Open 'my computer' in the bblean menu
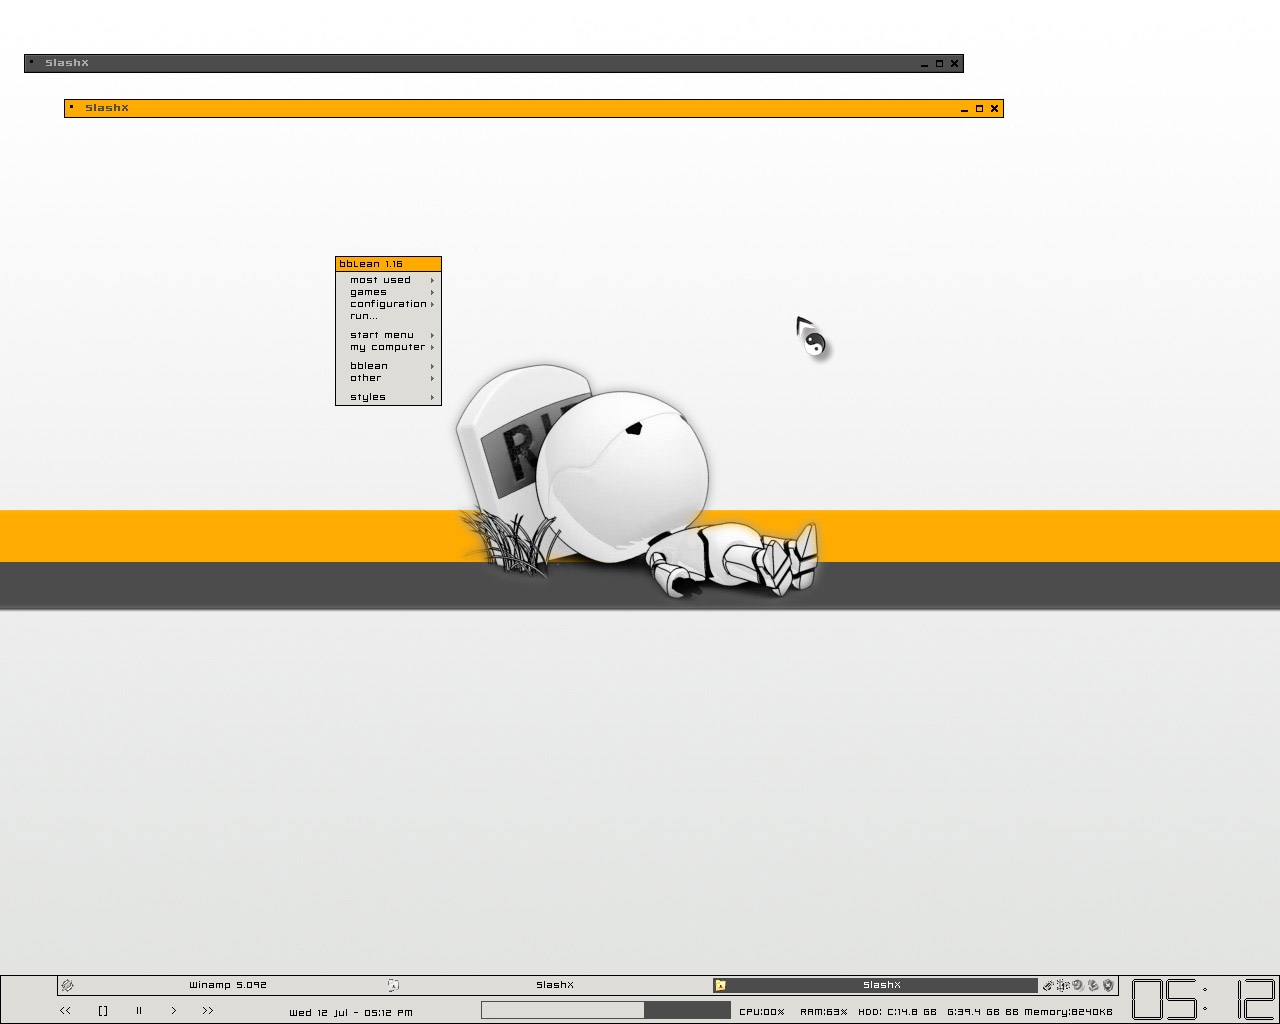This screenshot has height=1024, width=1280. click(388, 347)
